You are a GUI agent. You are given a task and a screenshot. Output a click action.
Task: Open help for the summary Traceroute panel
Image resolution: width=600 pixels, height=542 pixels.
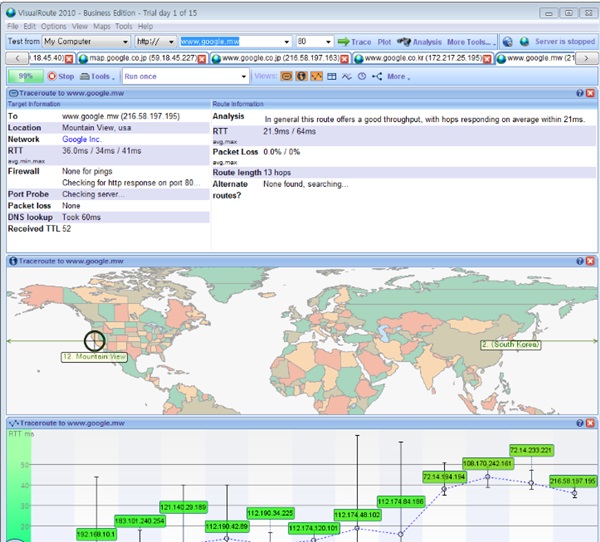(x=580, y=93)
